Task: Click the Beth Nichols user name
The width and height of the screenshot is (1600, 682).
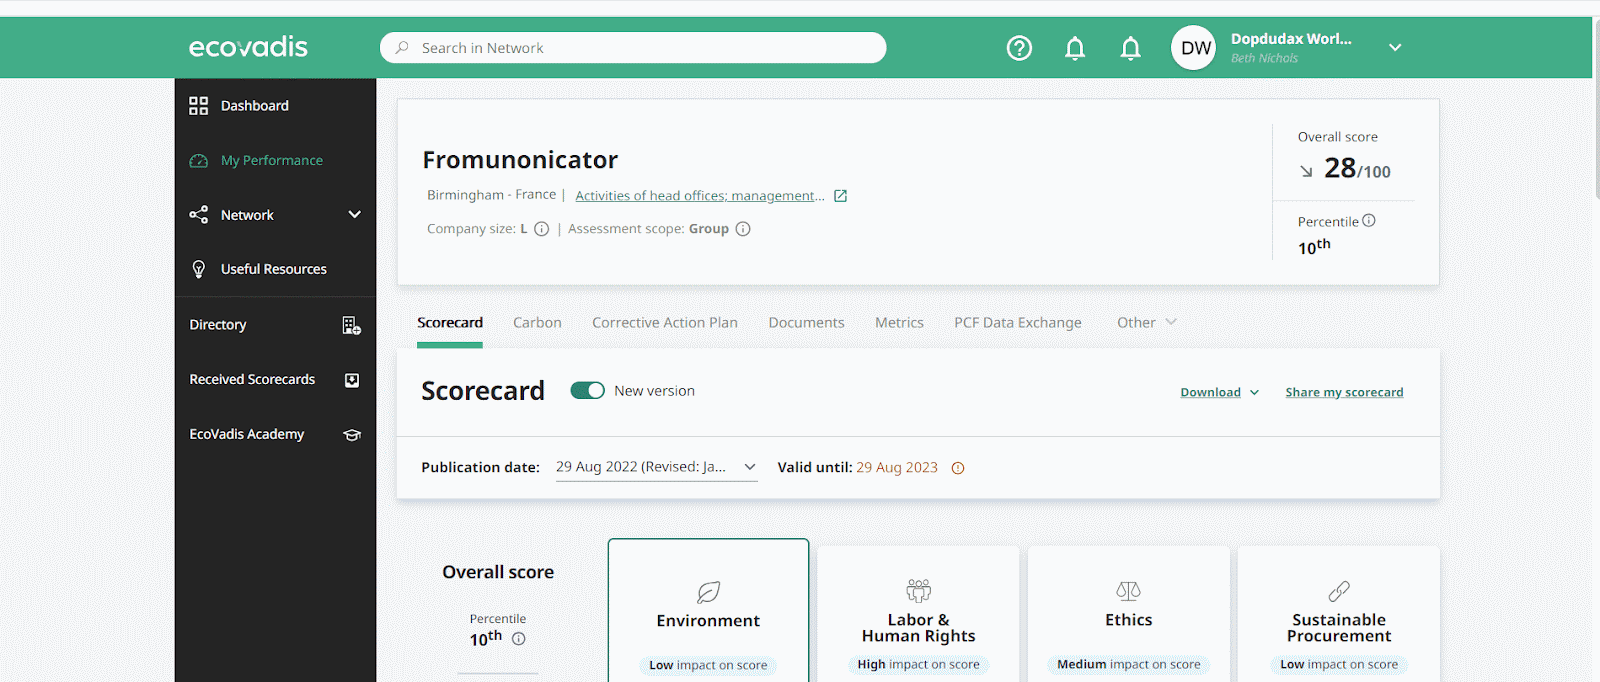Action: 1264,59
